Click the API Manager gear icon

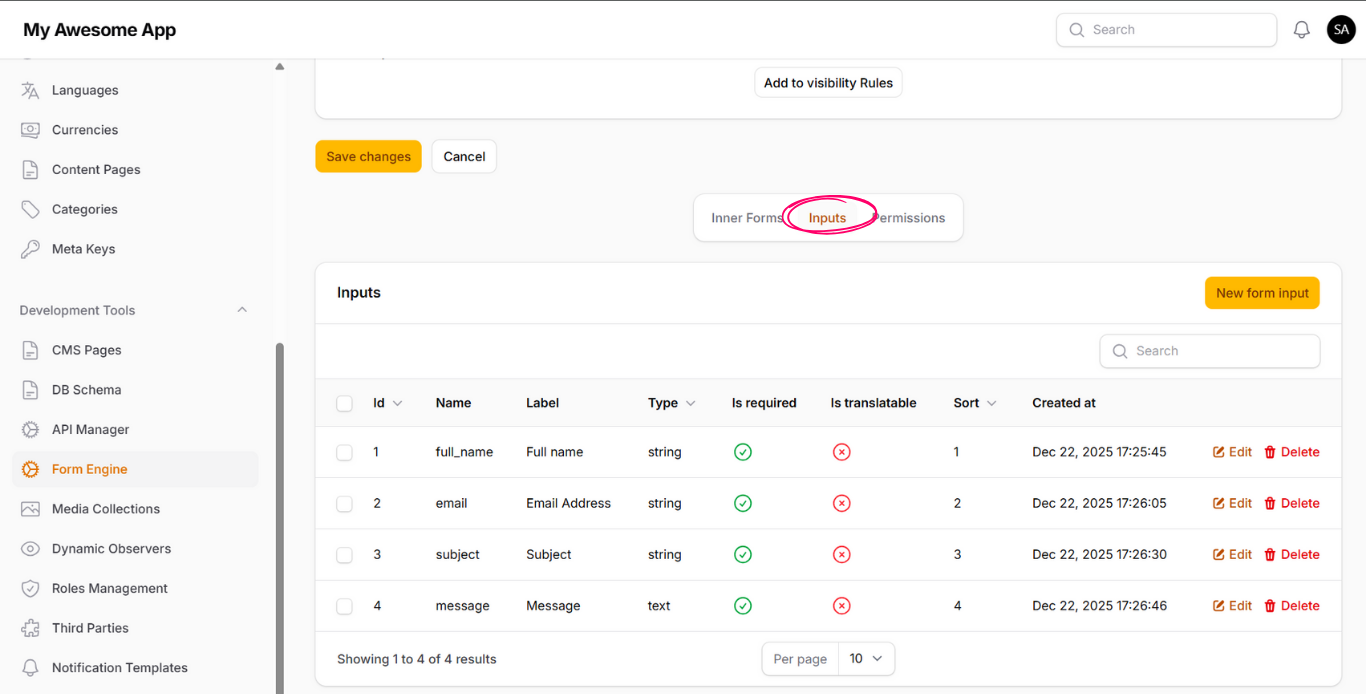pyautogui.click(x=31, y=430)
